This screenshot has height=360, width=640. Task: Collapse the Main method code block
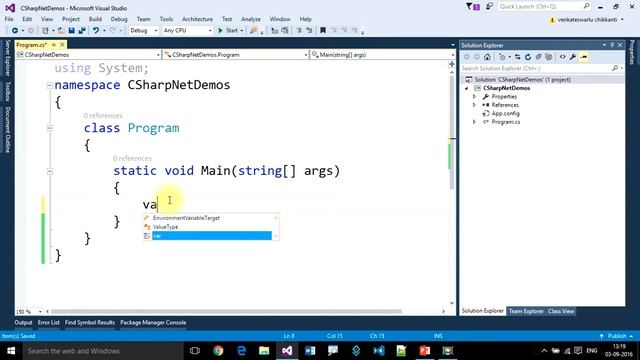point(50,171)
